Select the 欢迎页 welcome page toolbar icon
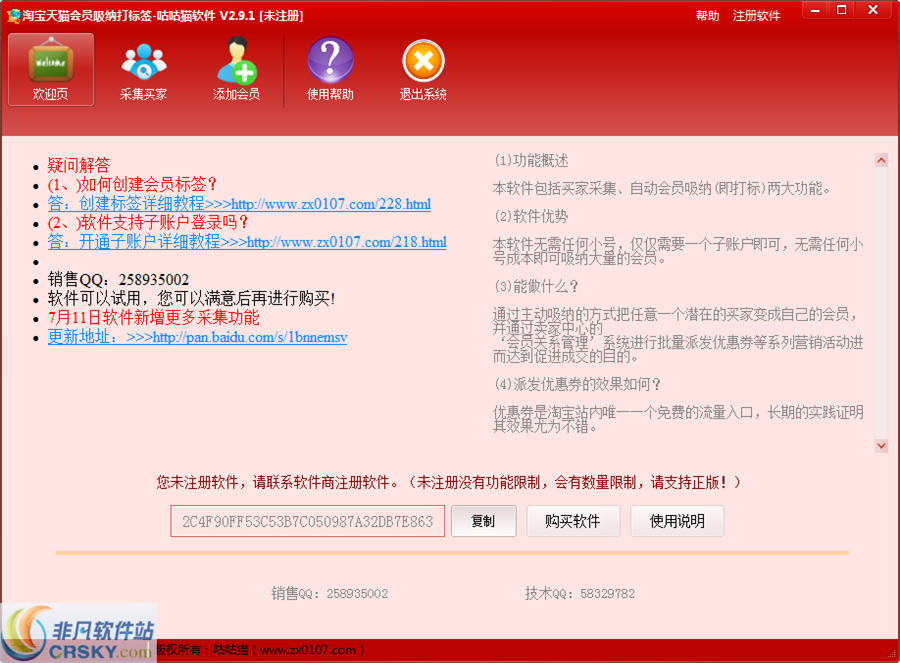 [50, 68]
